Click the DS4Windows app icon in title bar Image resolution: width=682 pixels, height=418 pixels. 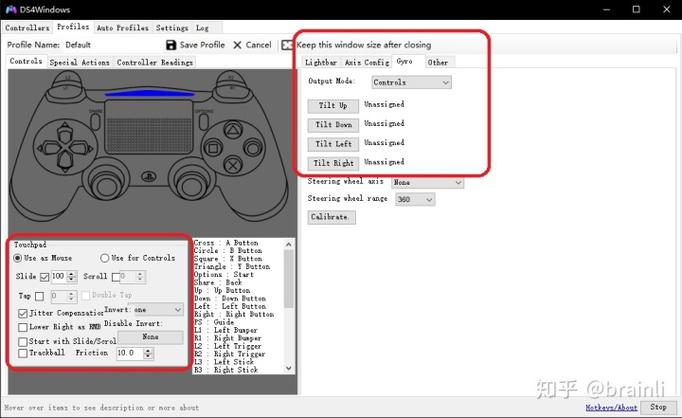point(11,9)
